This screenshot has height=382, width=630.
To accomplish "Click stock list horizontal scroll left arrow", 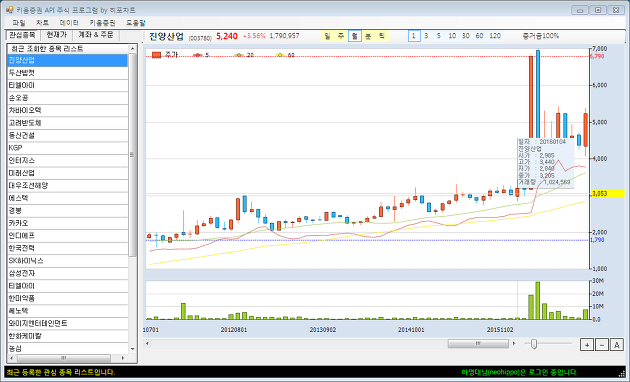I will click(11, 358).
